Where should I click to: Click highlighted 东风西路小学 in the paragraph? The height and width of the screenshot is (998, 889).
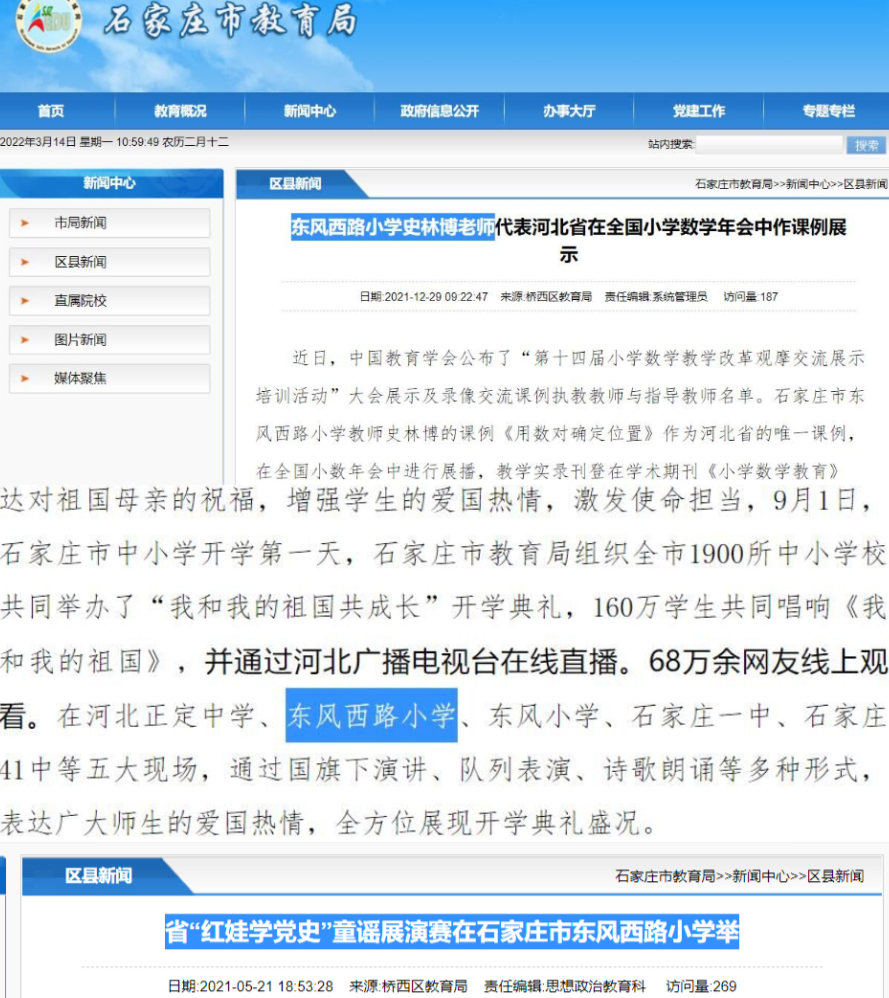[372, 715]
